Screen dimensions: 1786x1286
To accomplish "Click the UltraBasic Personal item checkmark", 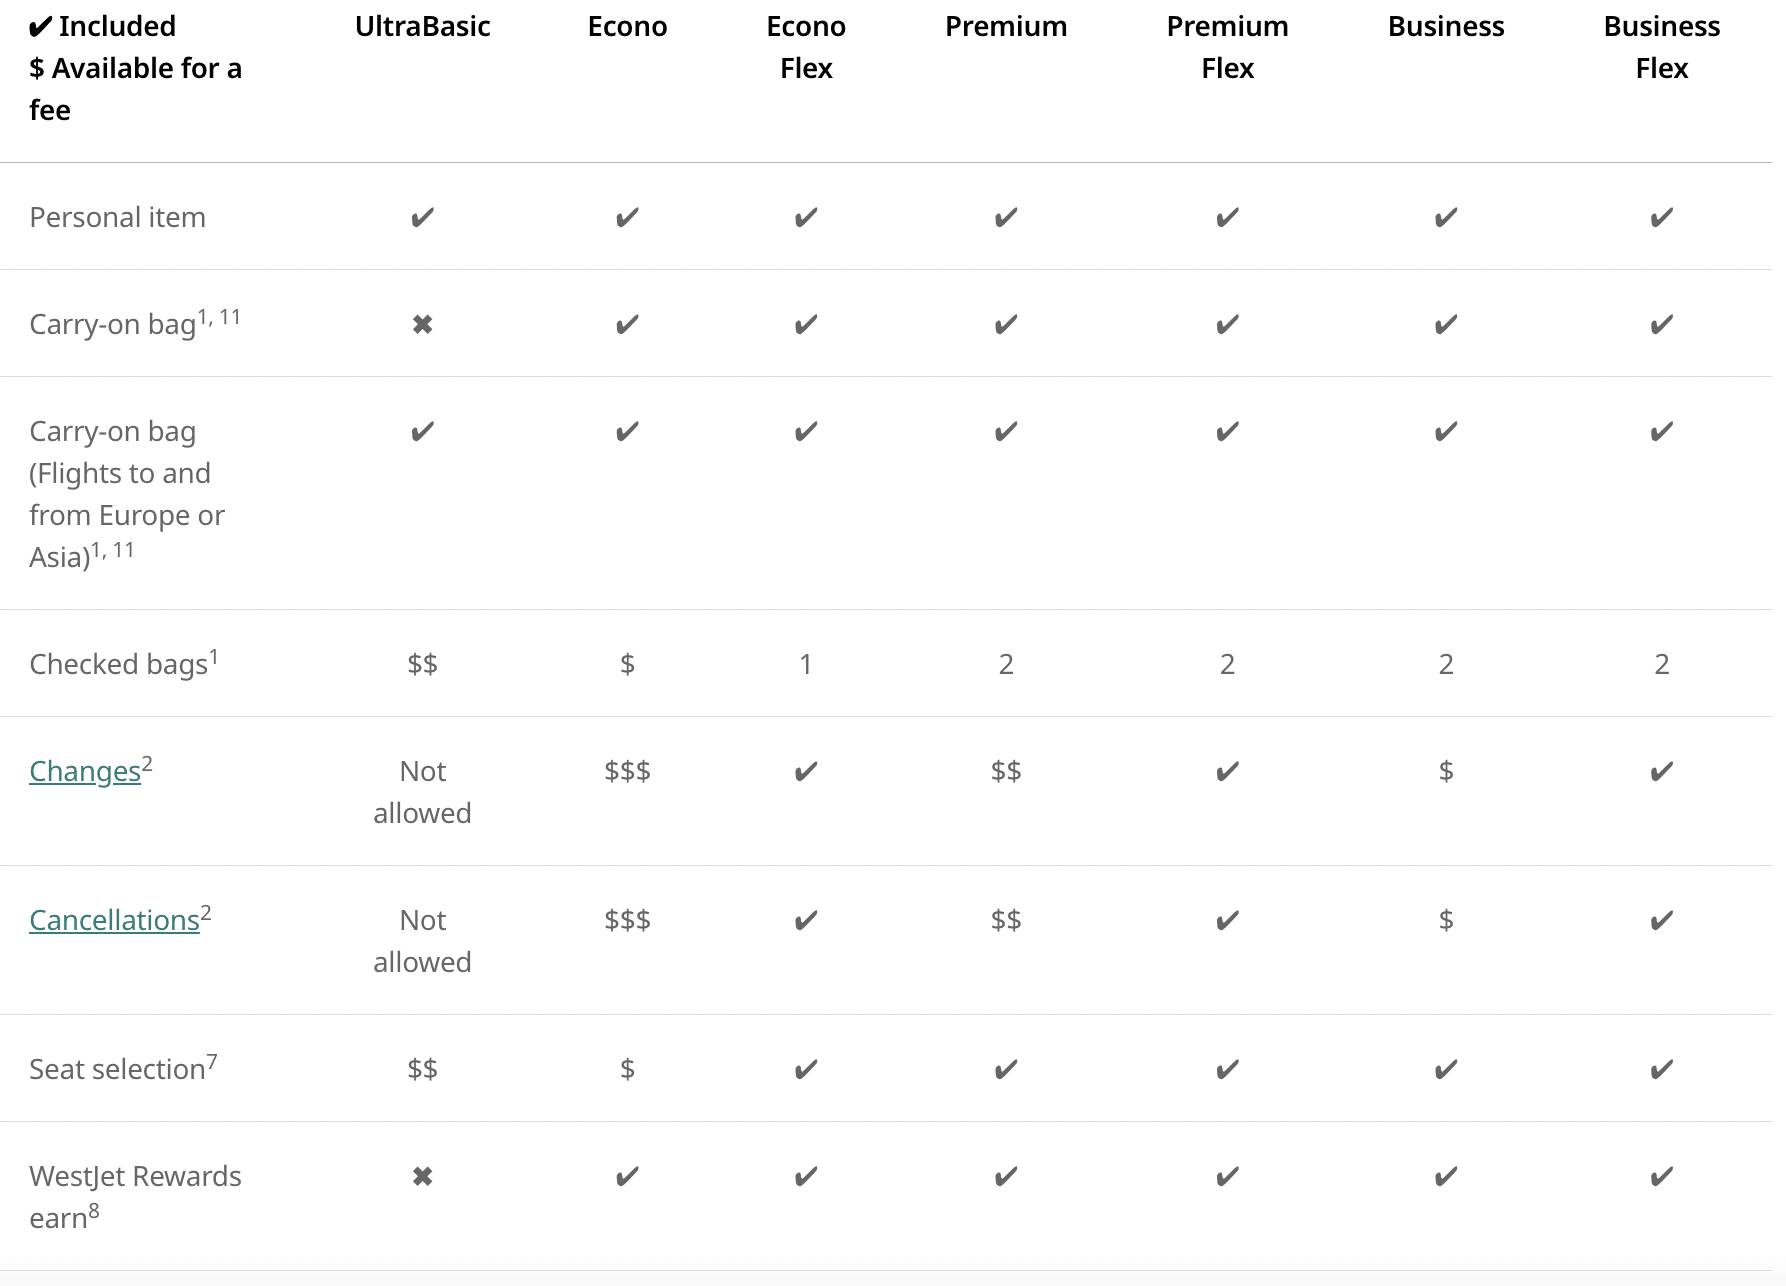I will [423, 218].
